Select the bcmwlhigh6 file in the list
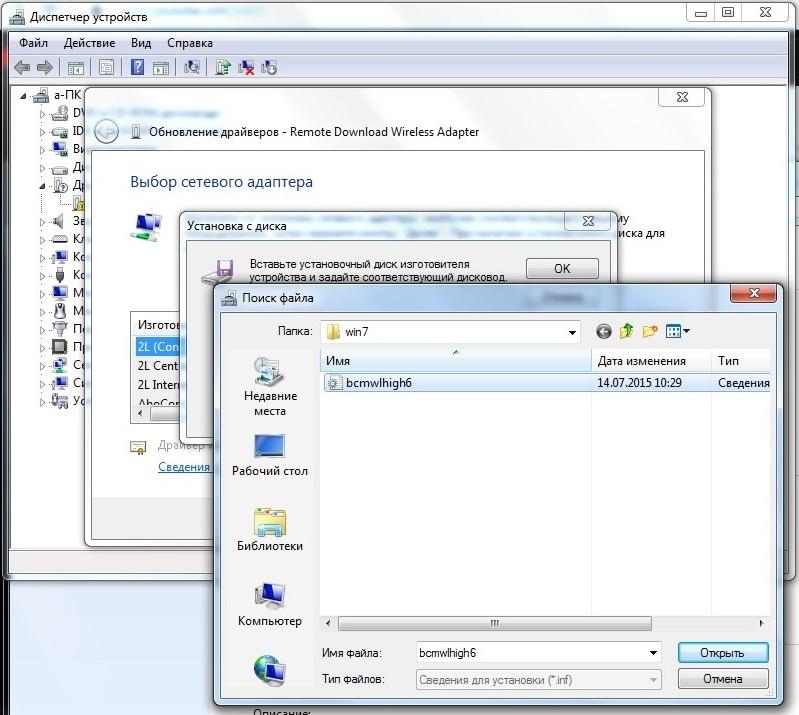Screen dimensions: 799x715 [379, 383]
